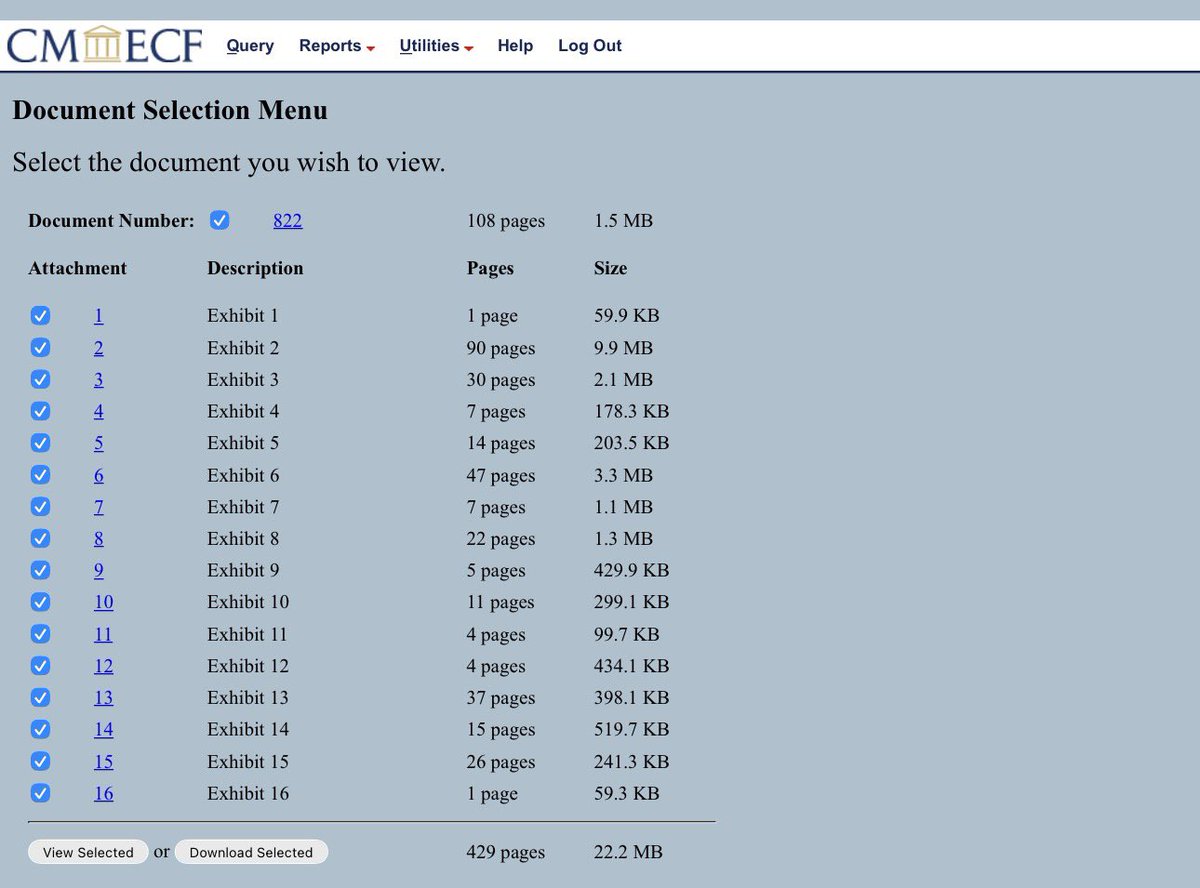Click the CM/ECF logo
Image resolution: width=1200 pixels, height=888 pixels.
click(x=104, y=46)
